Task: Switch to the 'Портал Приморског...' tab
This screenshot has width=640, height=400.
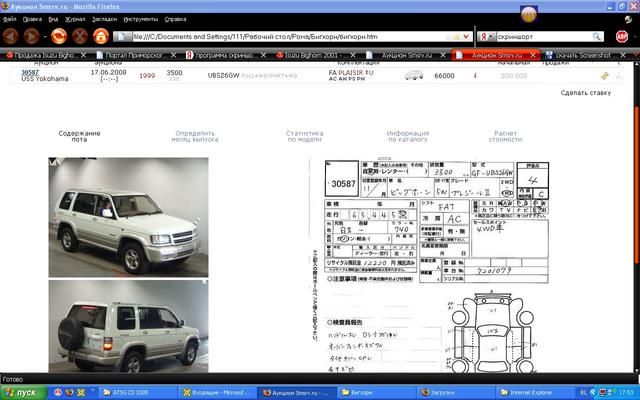Action: coord(134,55)
